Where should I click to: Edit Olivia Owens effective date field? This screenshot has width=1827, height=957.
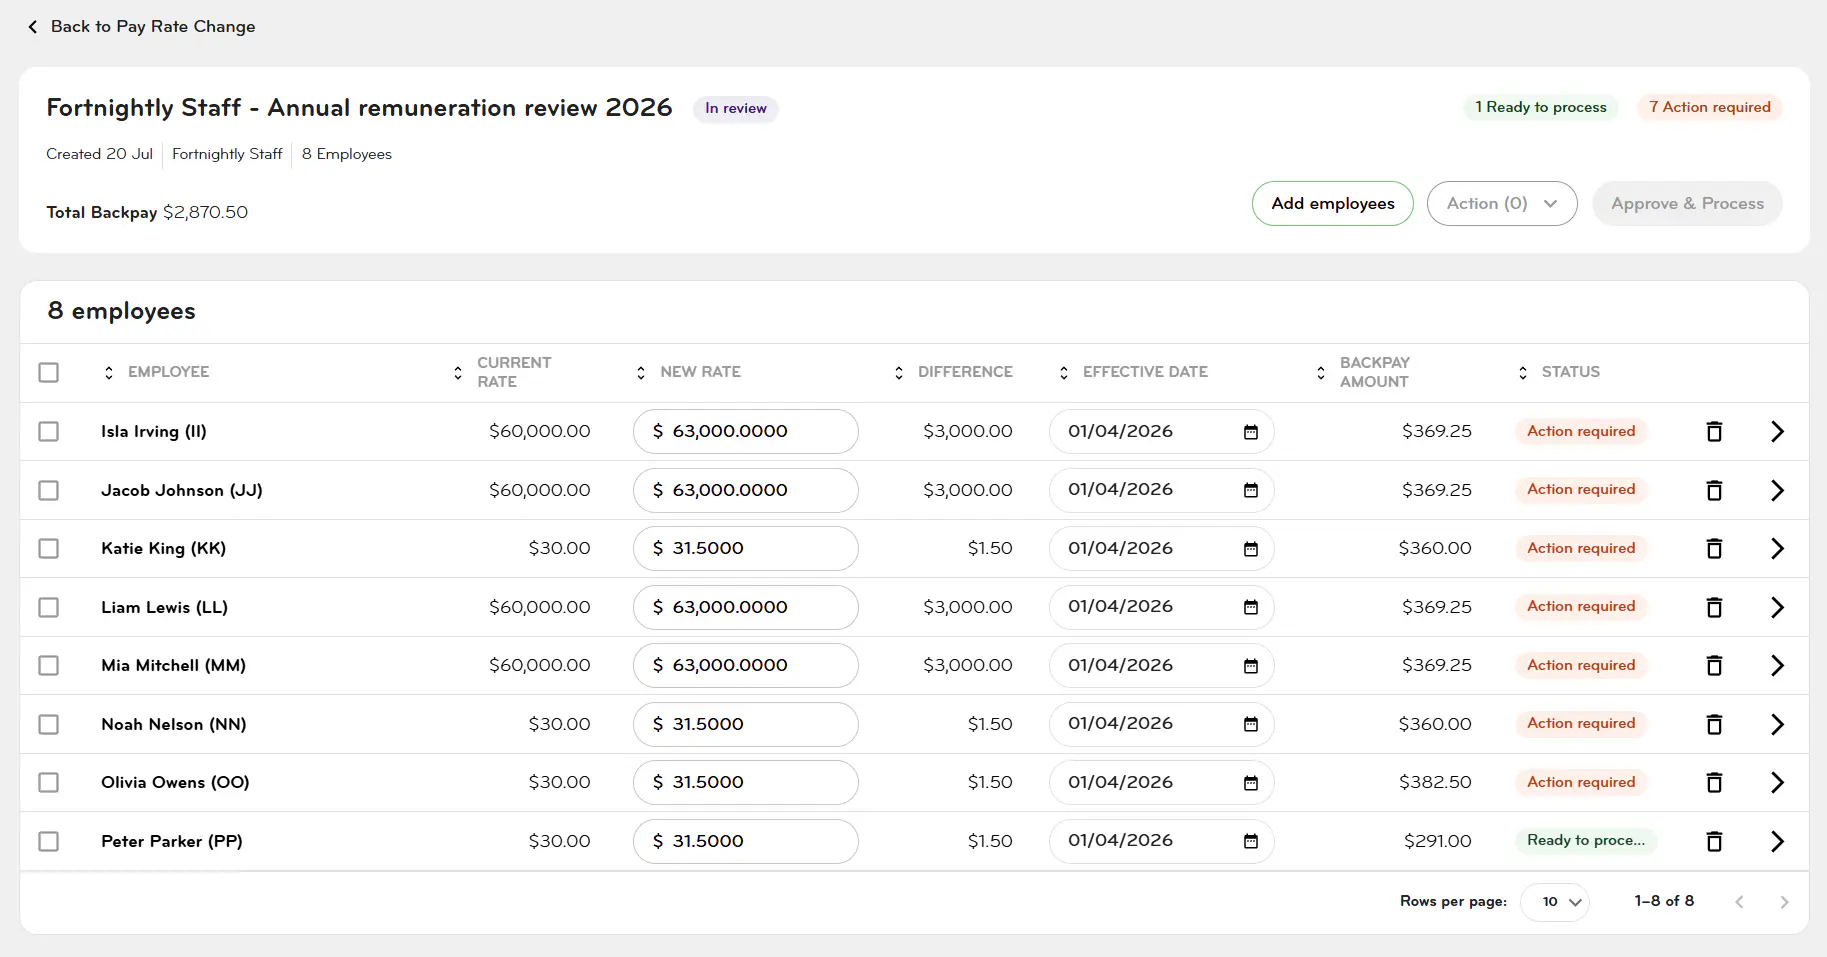tap(1161, 782)
